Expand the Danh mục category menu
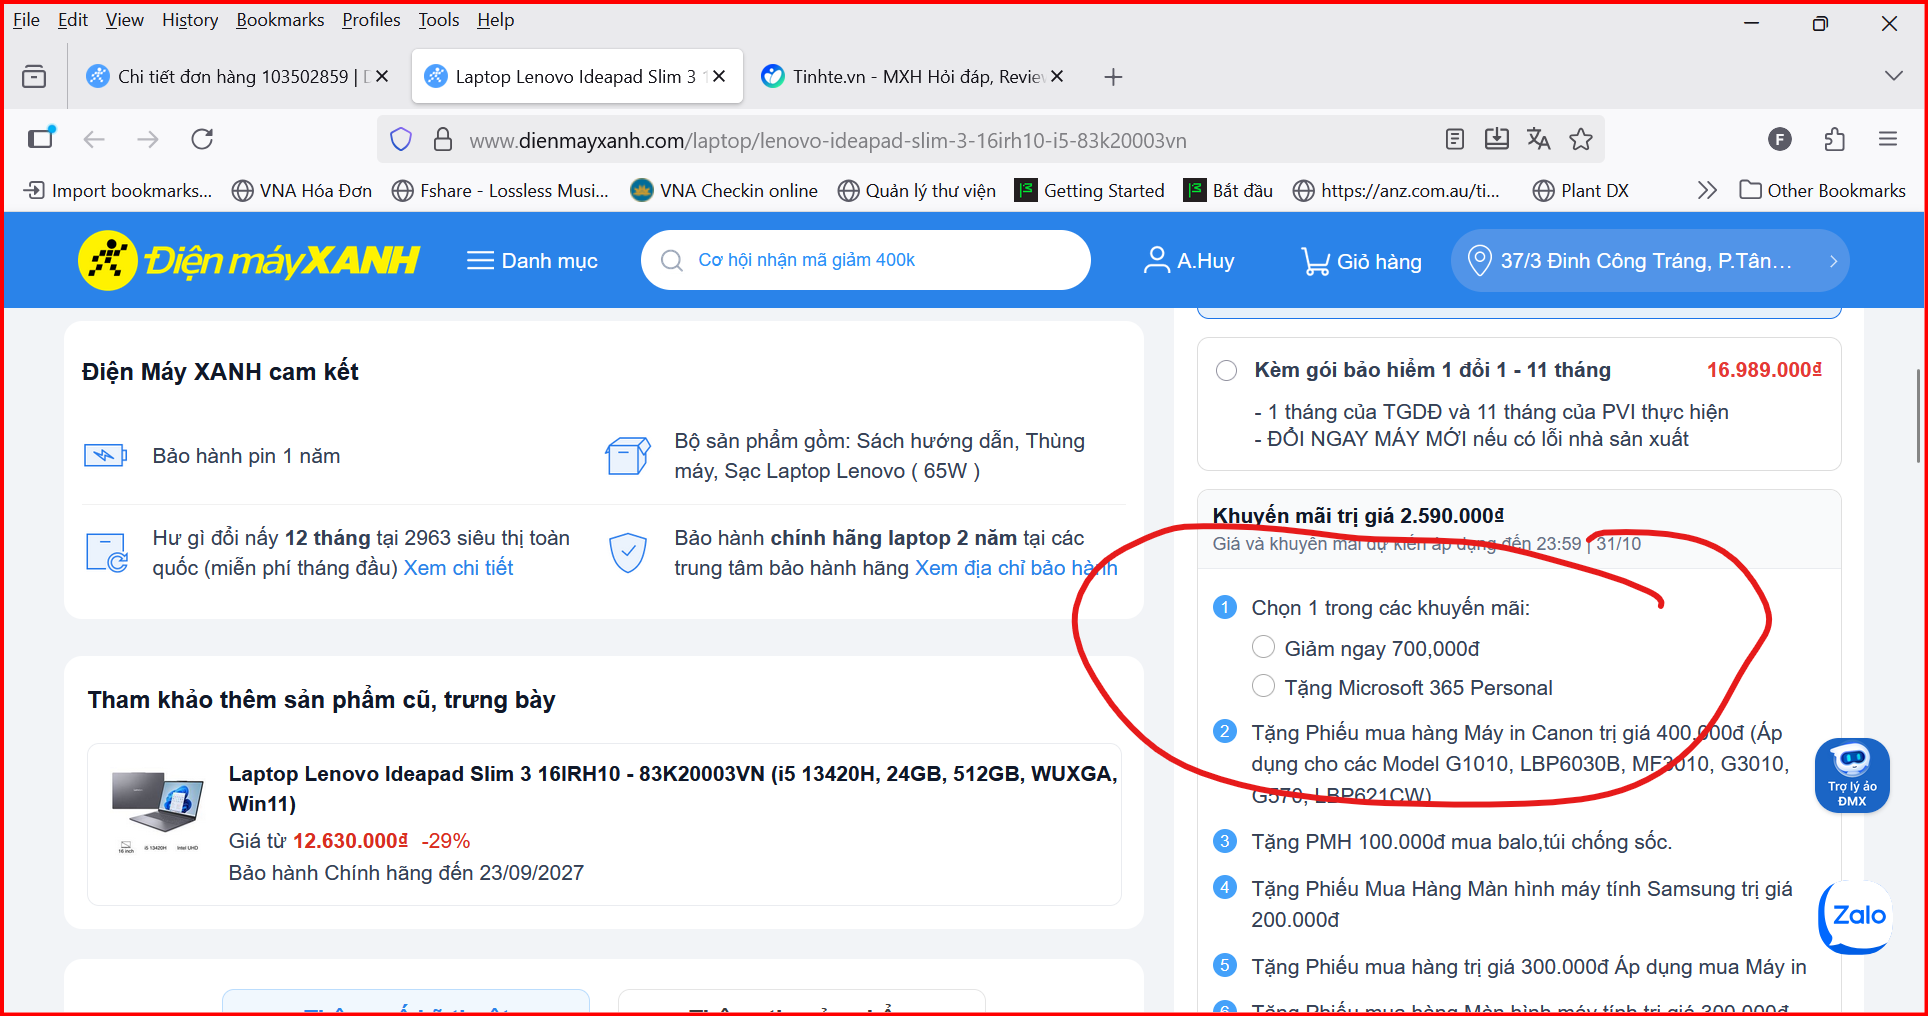 tap(532, 261)
